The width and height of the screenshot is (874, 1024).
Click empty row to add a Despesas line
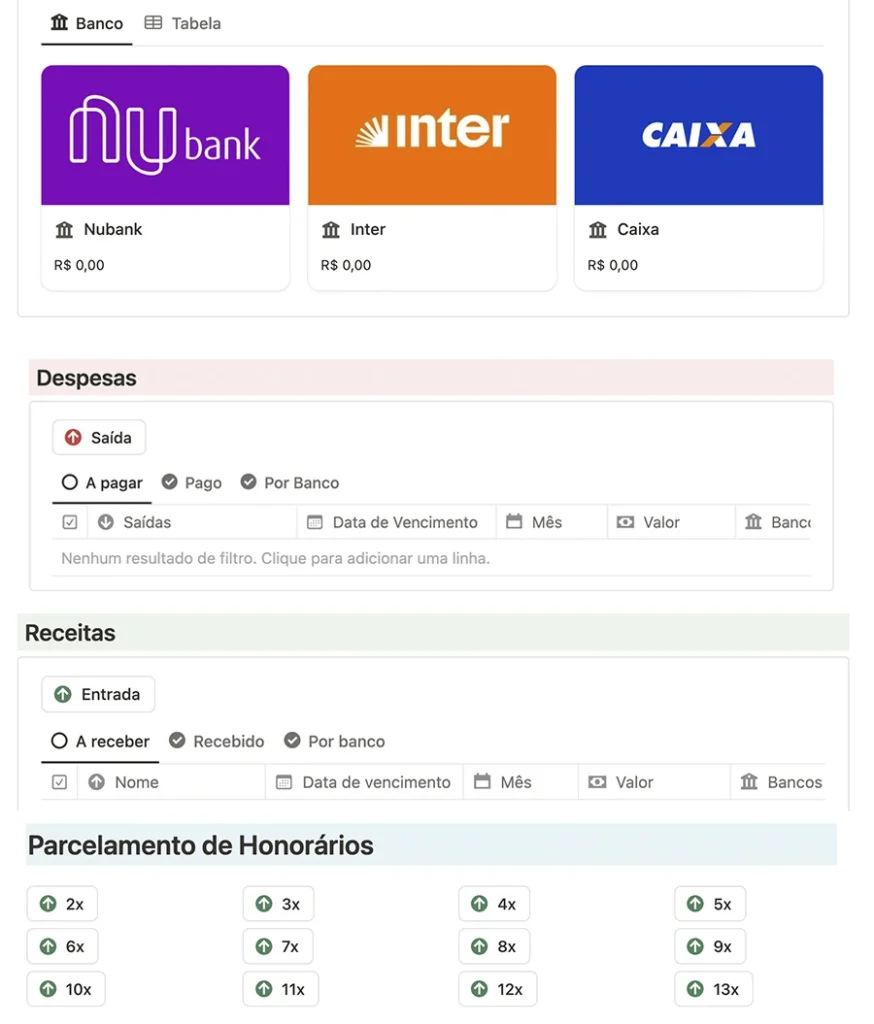[431, 558]
